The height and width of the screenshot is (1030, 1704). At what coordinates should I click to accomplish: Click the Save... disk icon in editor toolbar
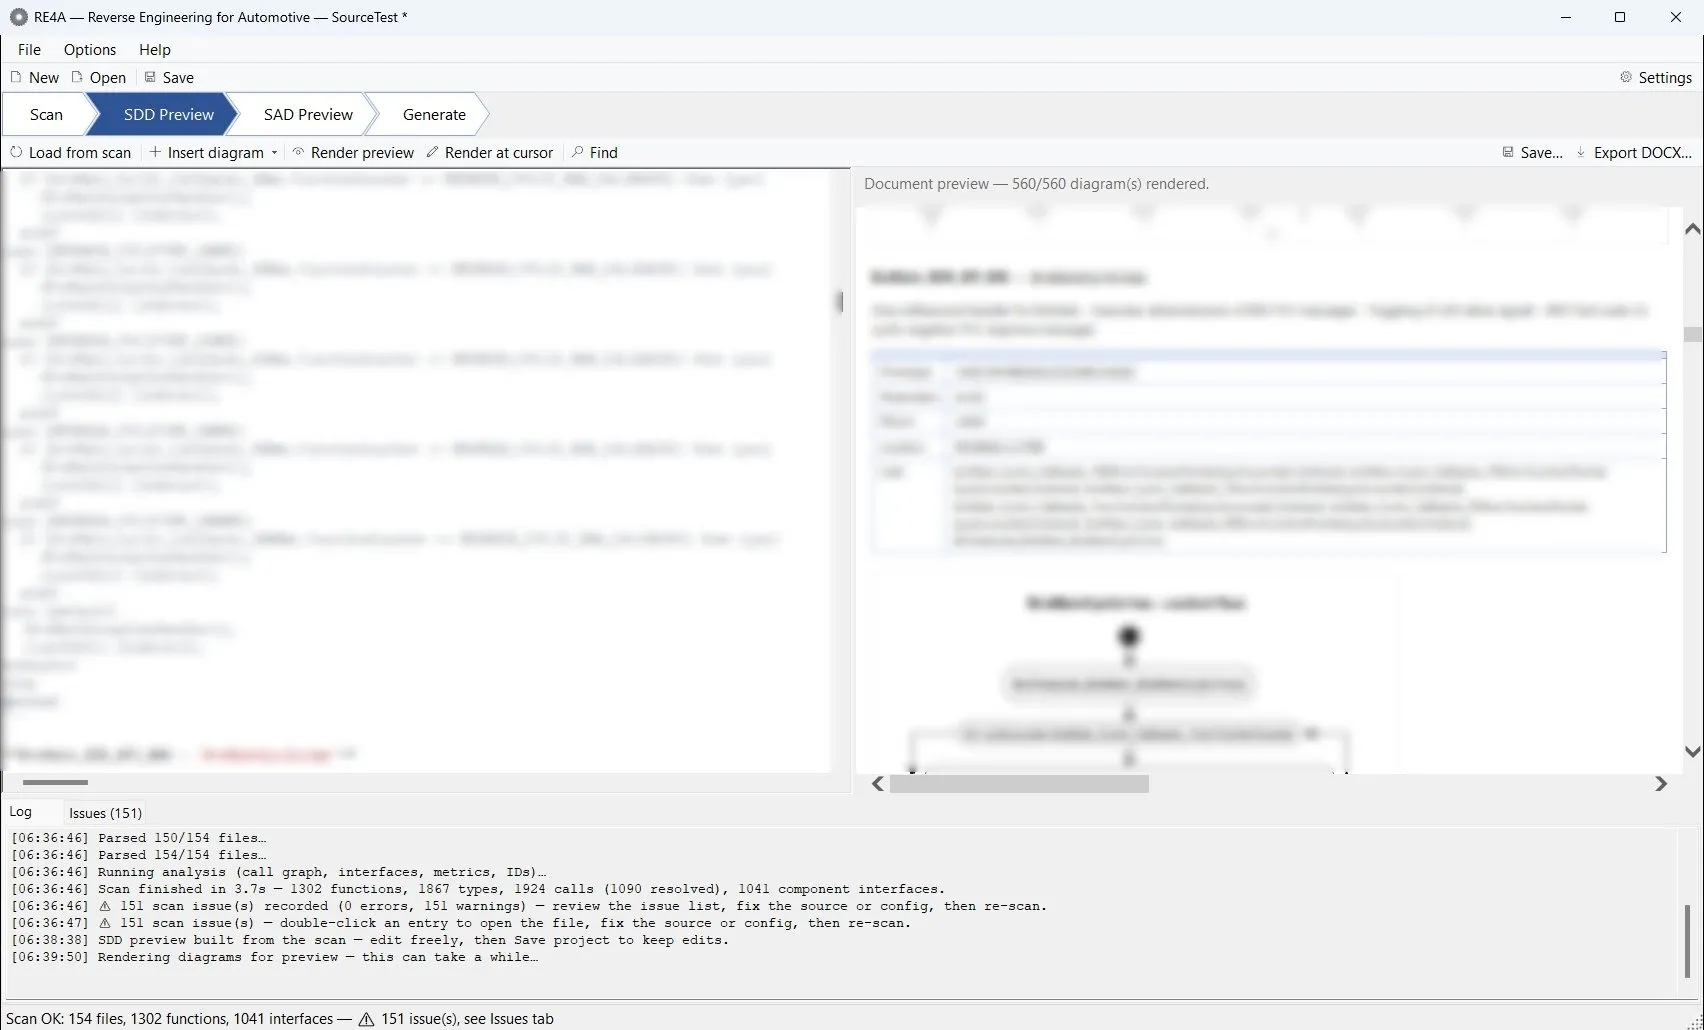click(1508, 152)
